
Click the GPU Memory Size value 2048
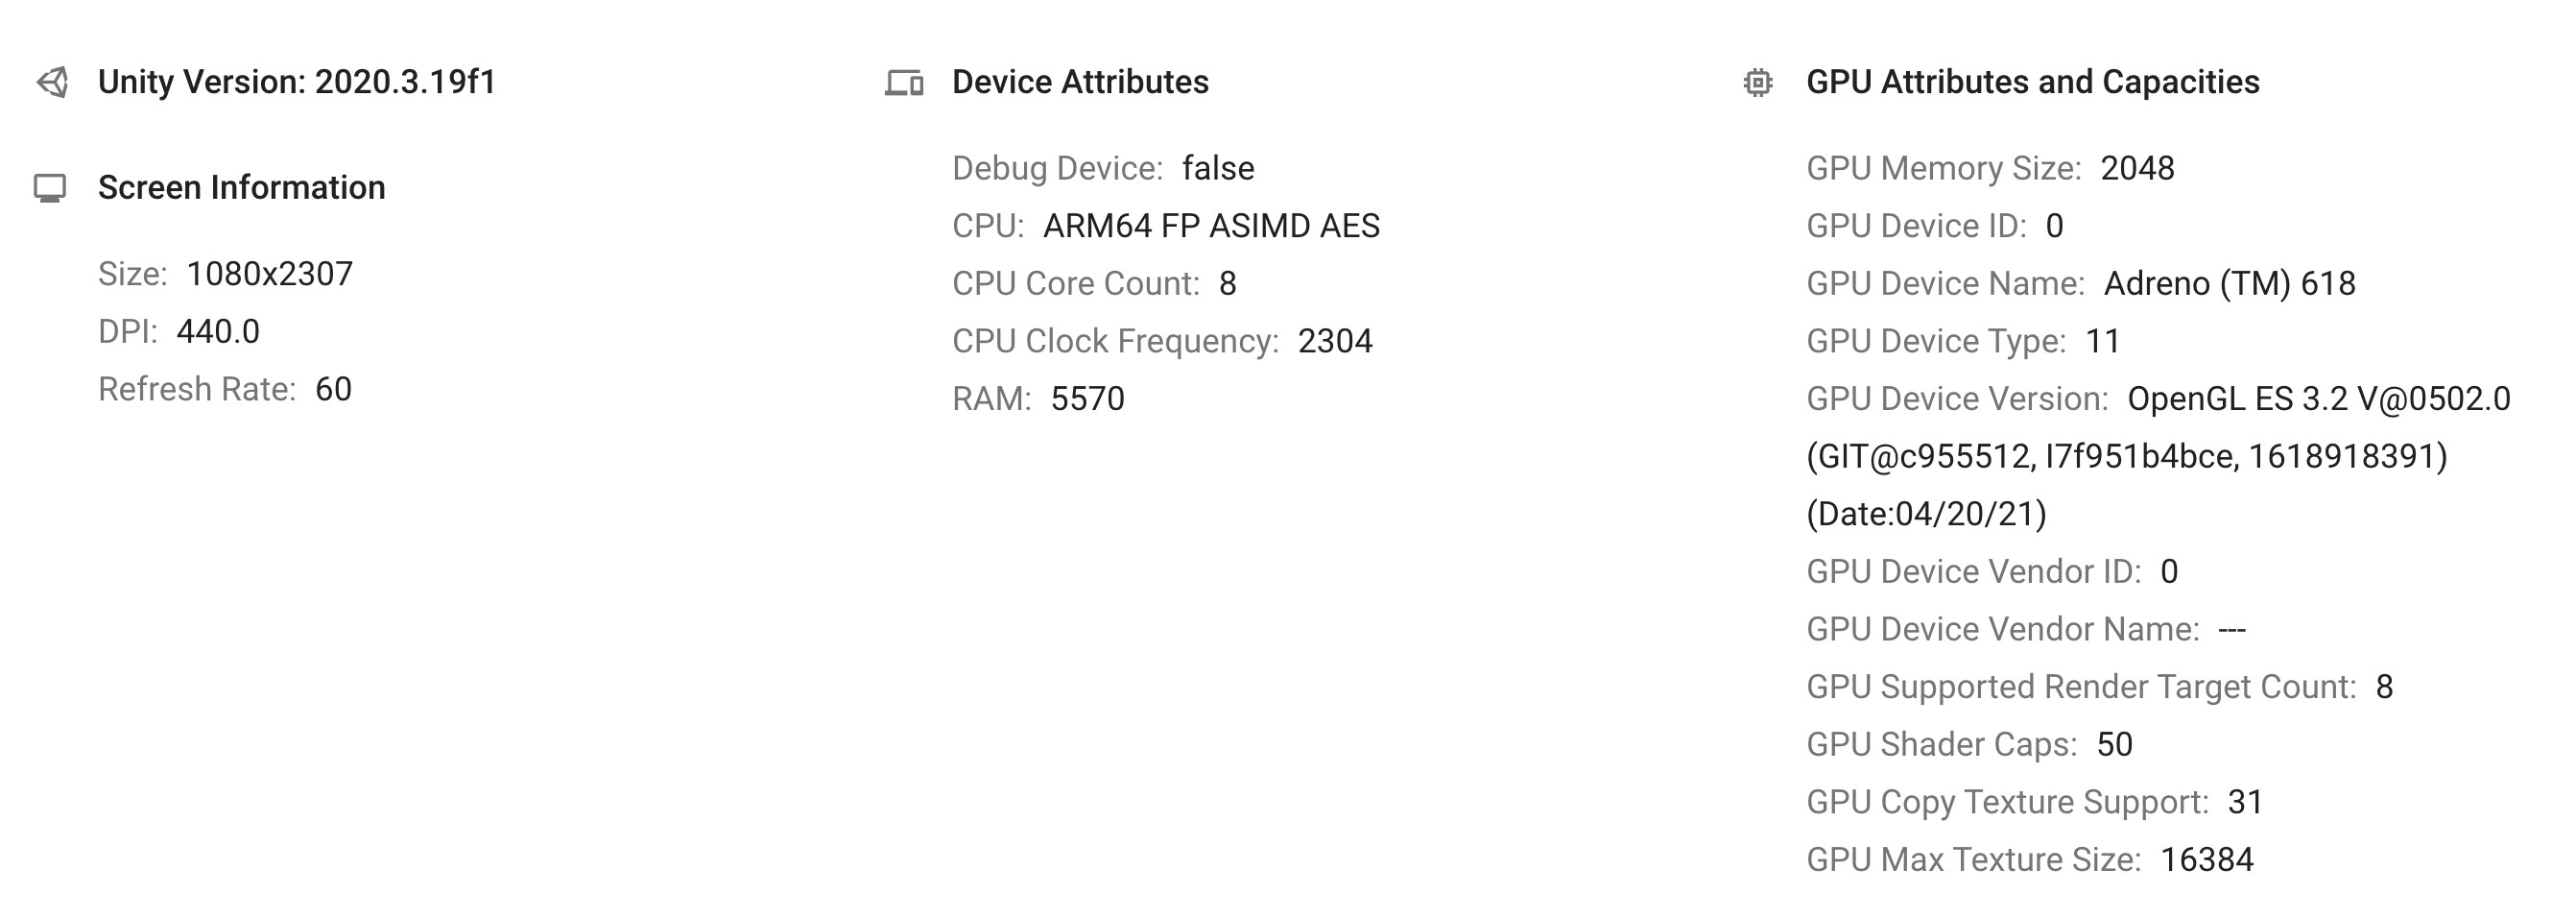(2137, 168)
